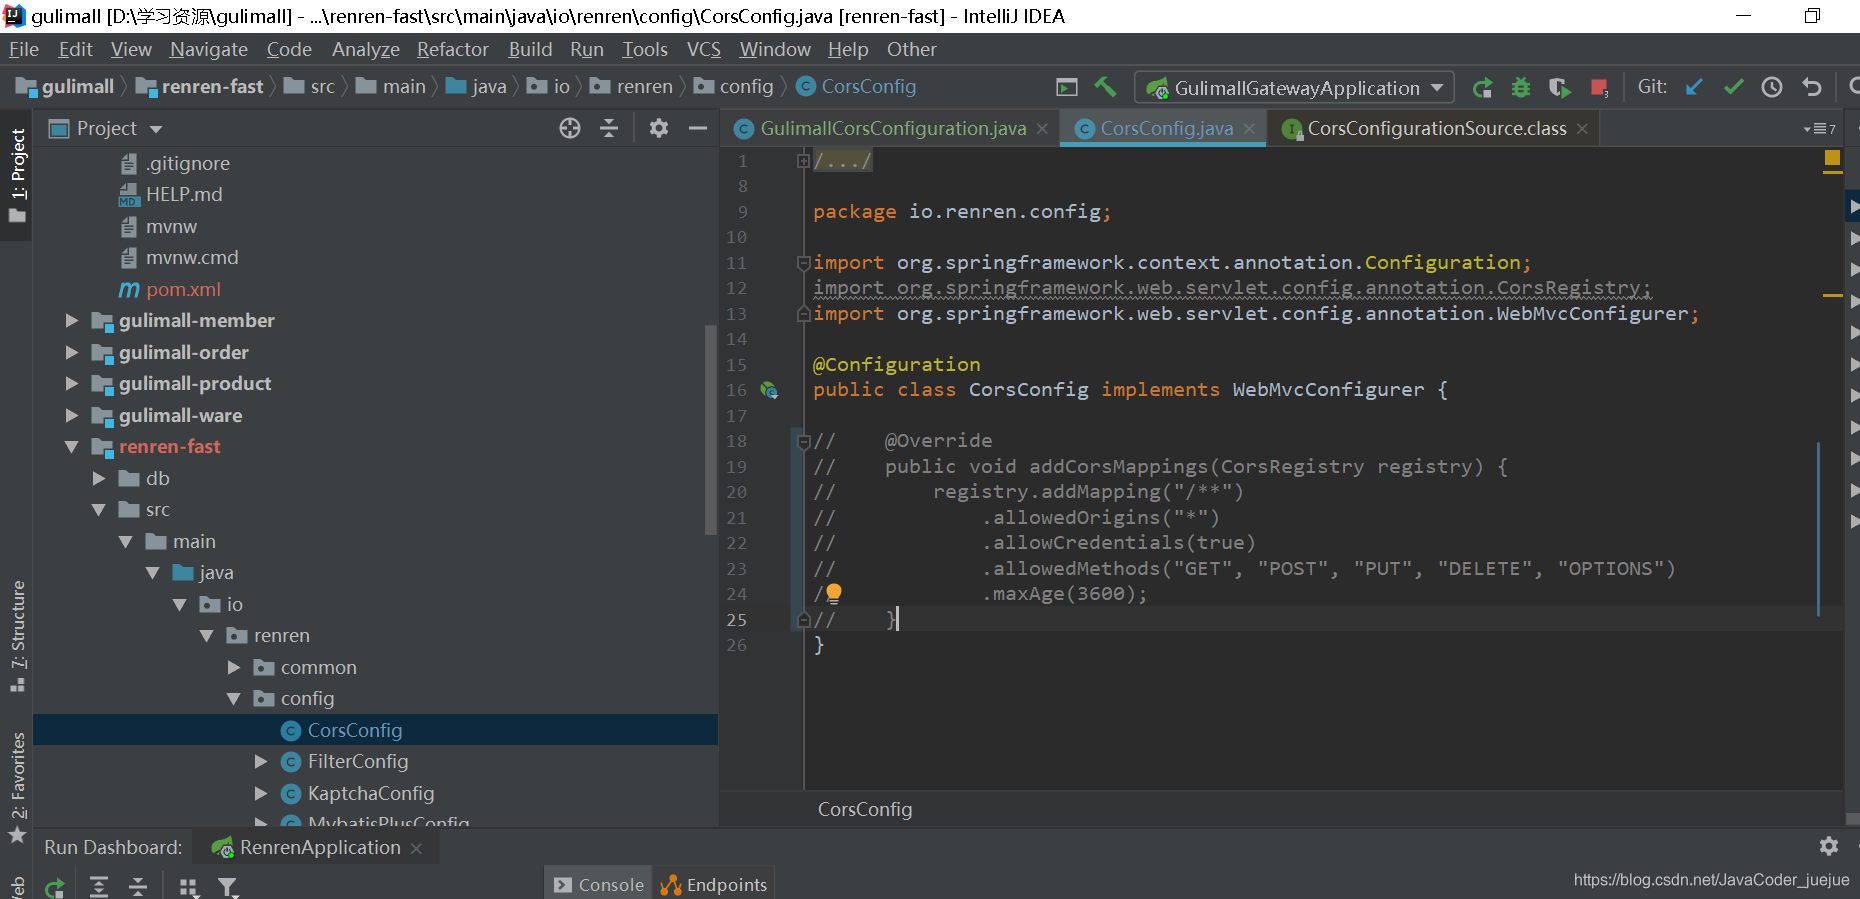
Task: Expand the db folder
Action: pyautogui.click(x=99, y=478)
